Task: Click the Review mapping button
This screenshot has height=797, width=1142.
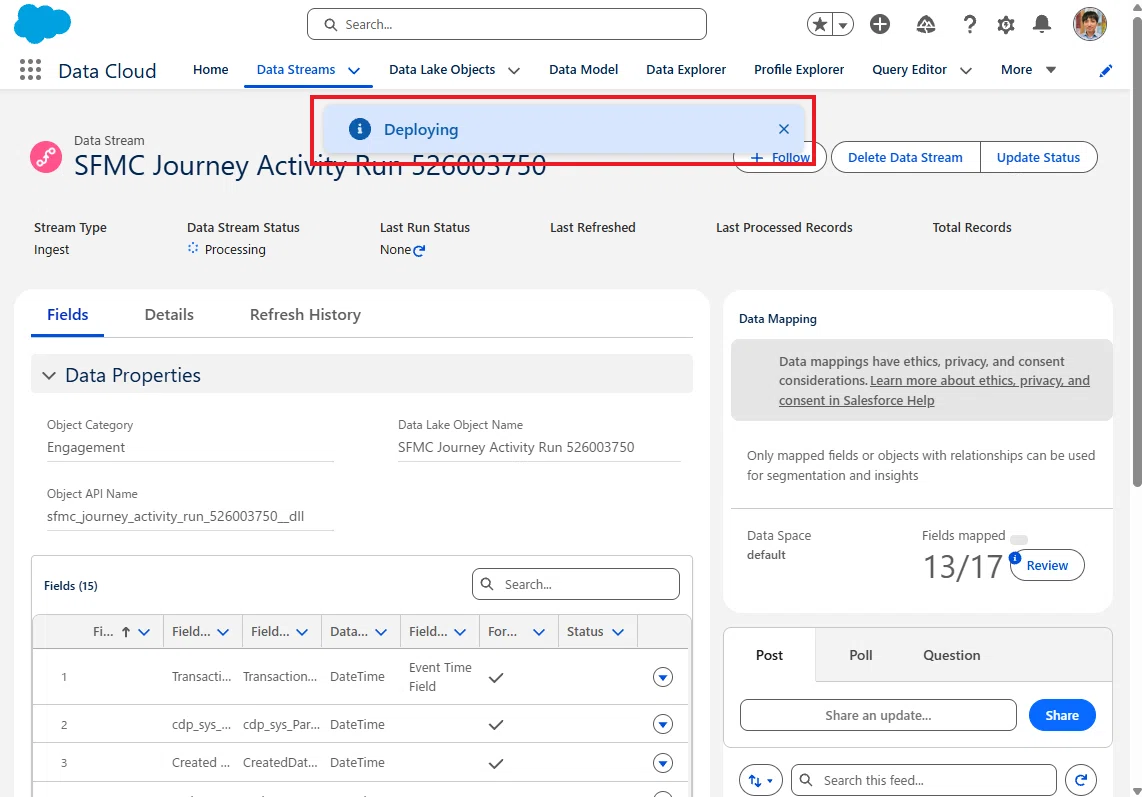Action: [1047, 565]
